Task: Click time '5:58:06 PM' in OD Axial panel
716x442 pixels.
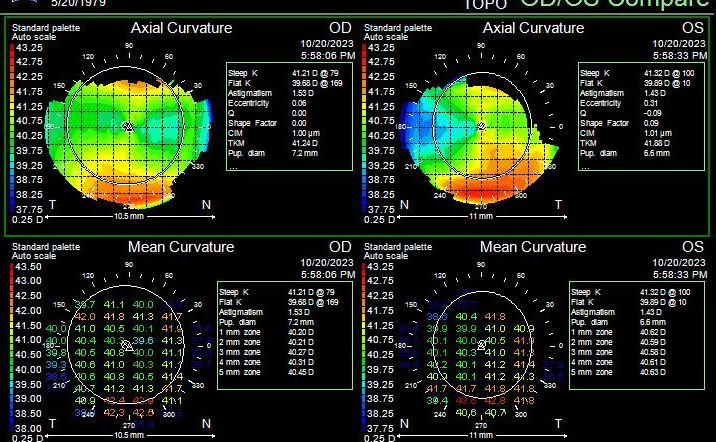Action: click(x=327, y=56)
